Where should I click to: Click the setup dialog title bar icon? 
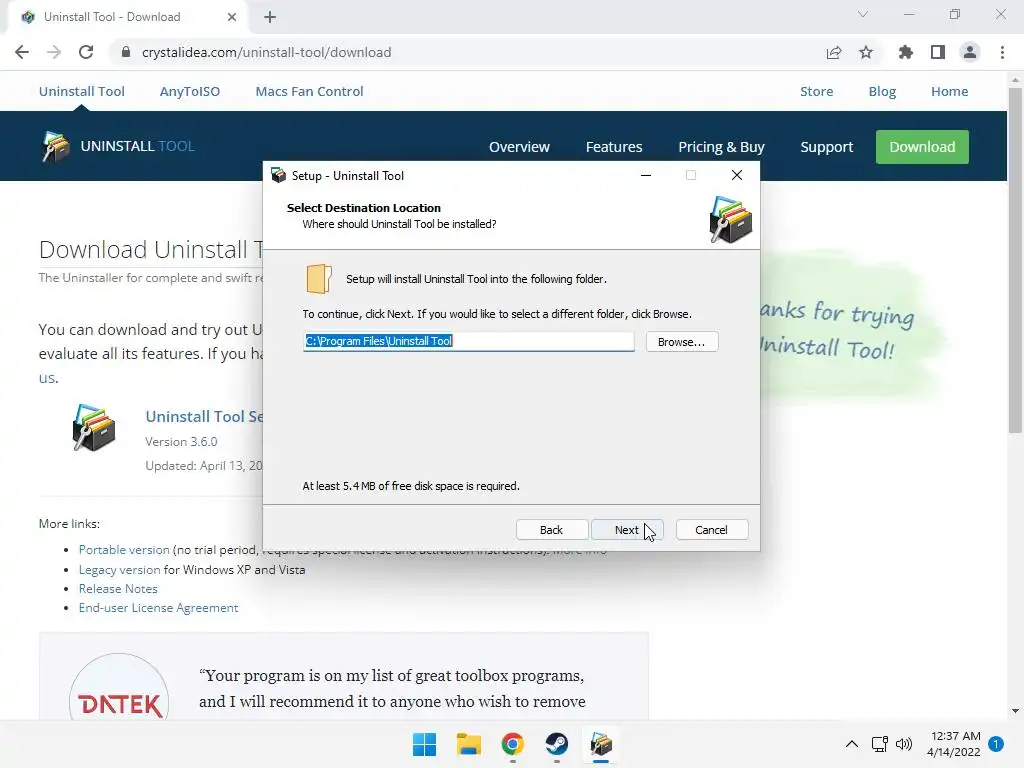coord(278,175)
